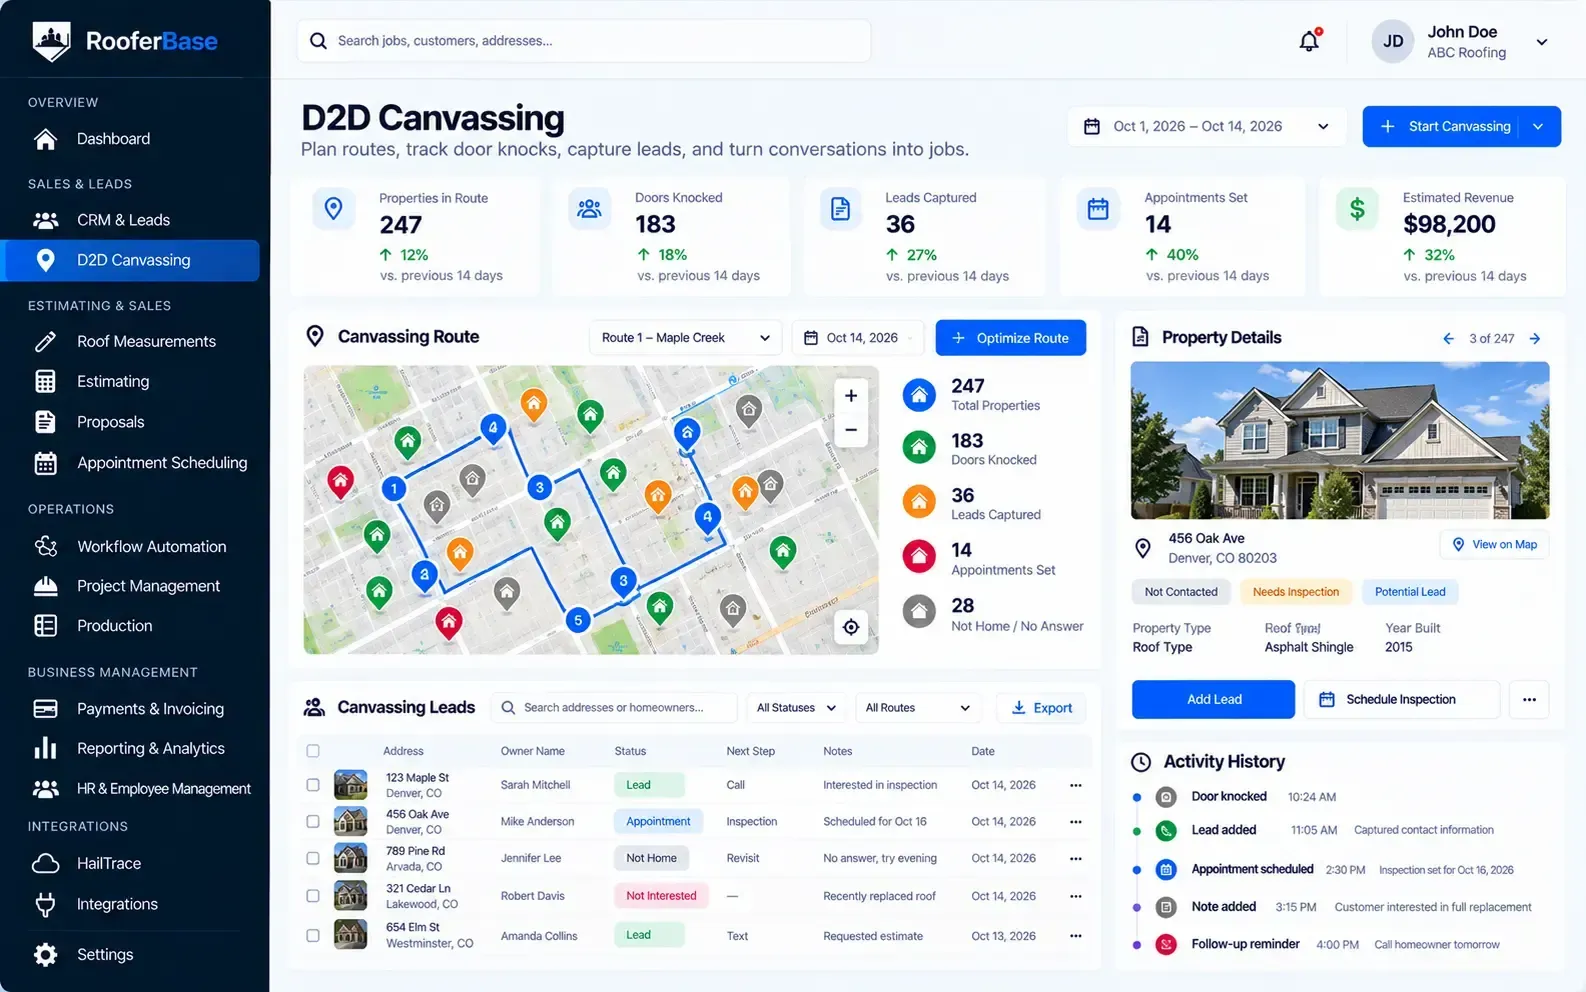Screen dimensions: 1586x992
Task: Check the 456 Oak Ave row checkbox
Action: click(x=313, y=821)
